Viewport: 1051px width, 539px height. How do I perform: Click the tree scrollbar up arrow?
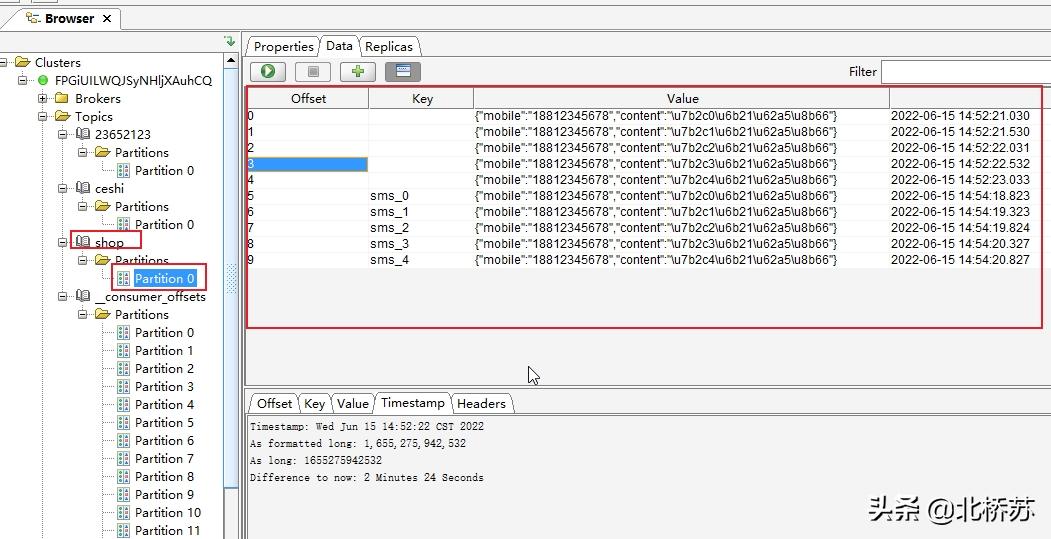pos(231,60)
